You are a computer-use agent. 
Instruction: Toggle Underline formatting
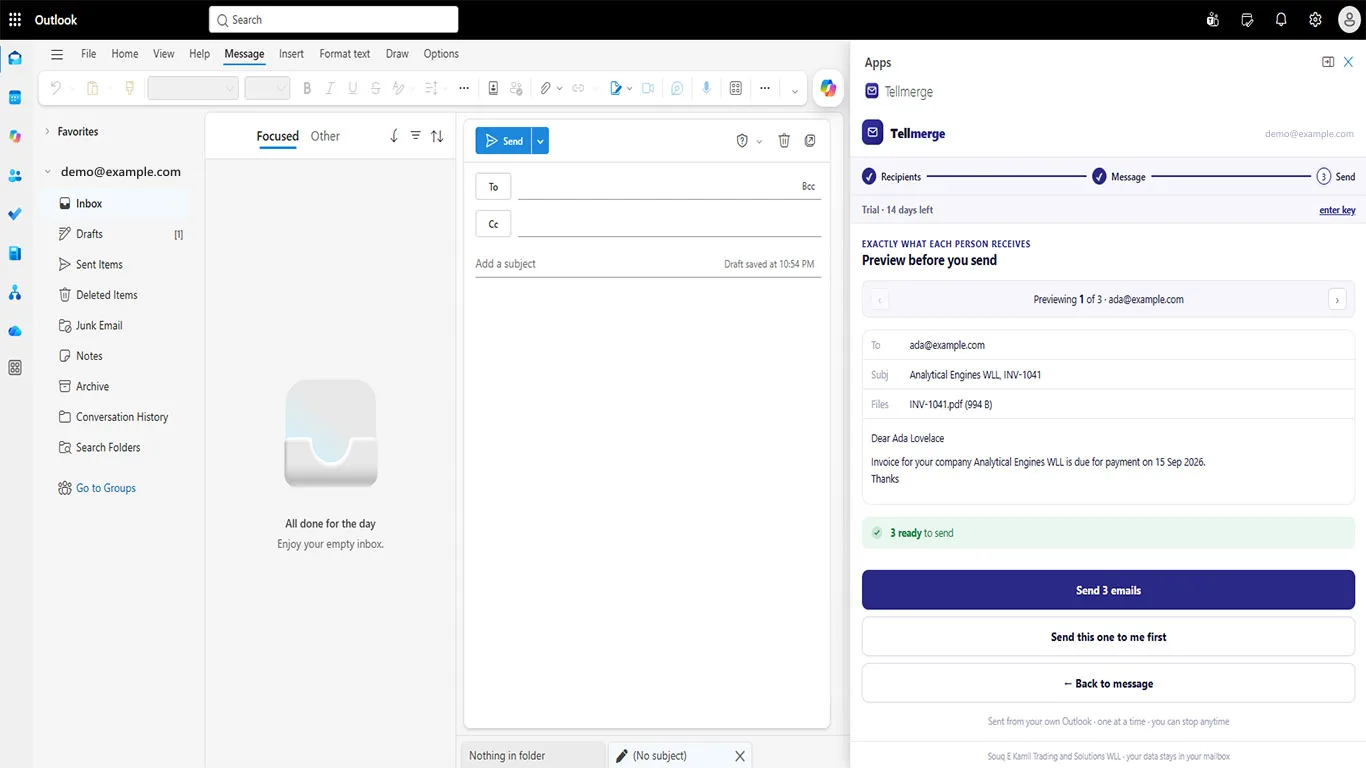tap(353, 88)
